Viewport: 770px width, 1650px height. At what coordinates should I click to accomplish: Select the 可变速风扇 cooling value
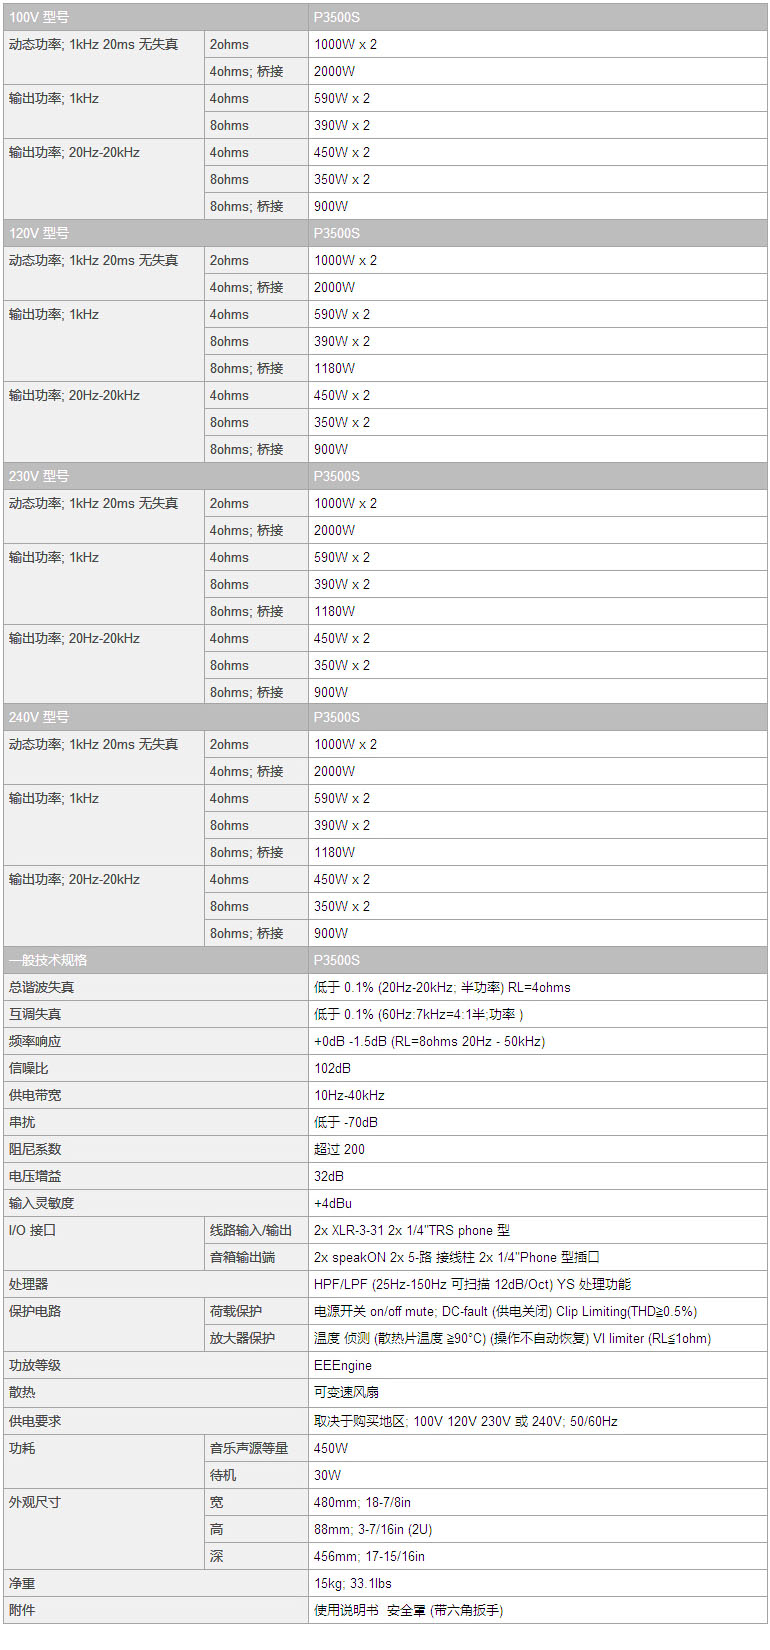pyautogui.click(x=346, y=1392)
